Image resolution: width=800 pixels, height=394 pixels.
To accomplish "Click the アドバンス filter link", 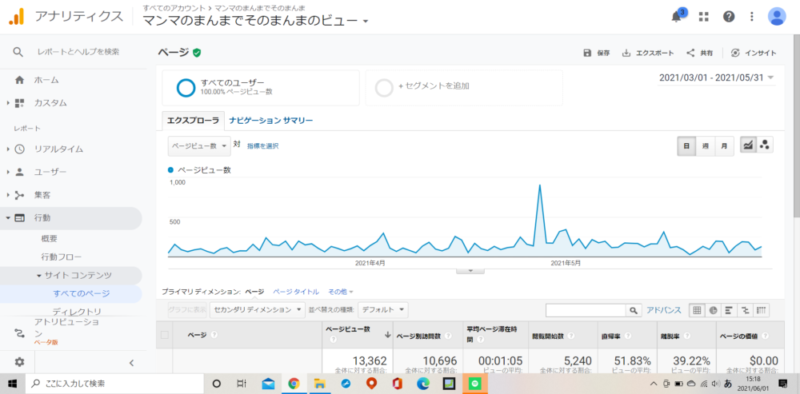I will coord(663,310).
